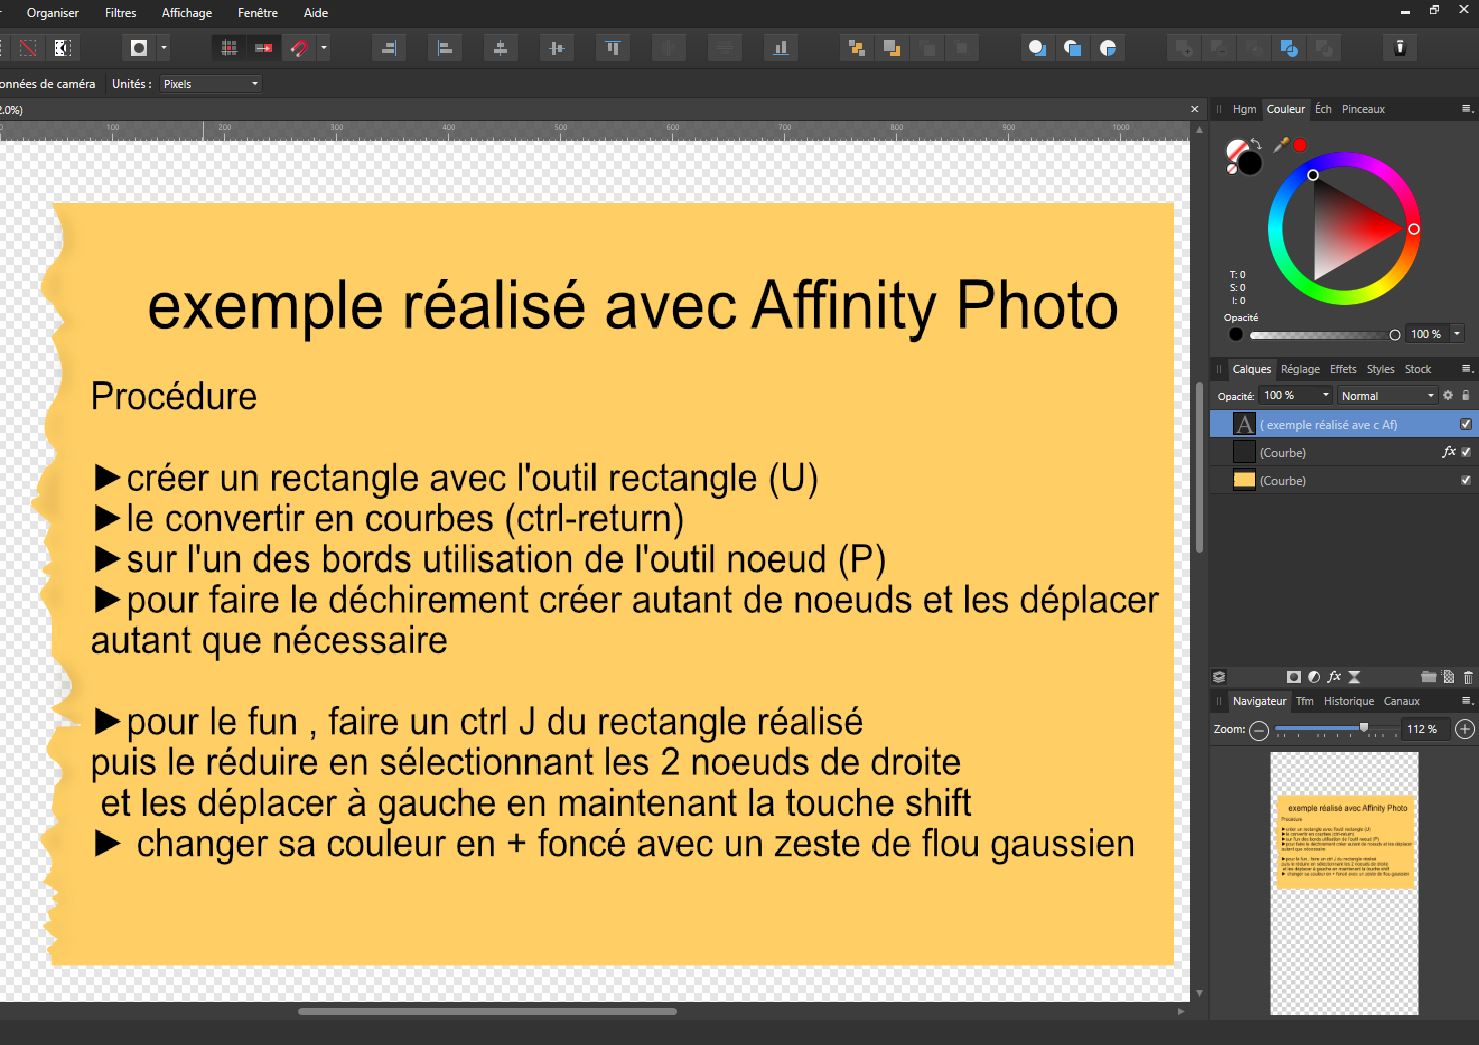Click the group layers folder icon
Viewport: 1479px width, 1045px height.
[1429, 677]
